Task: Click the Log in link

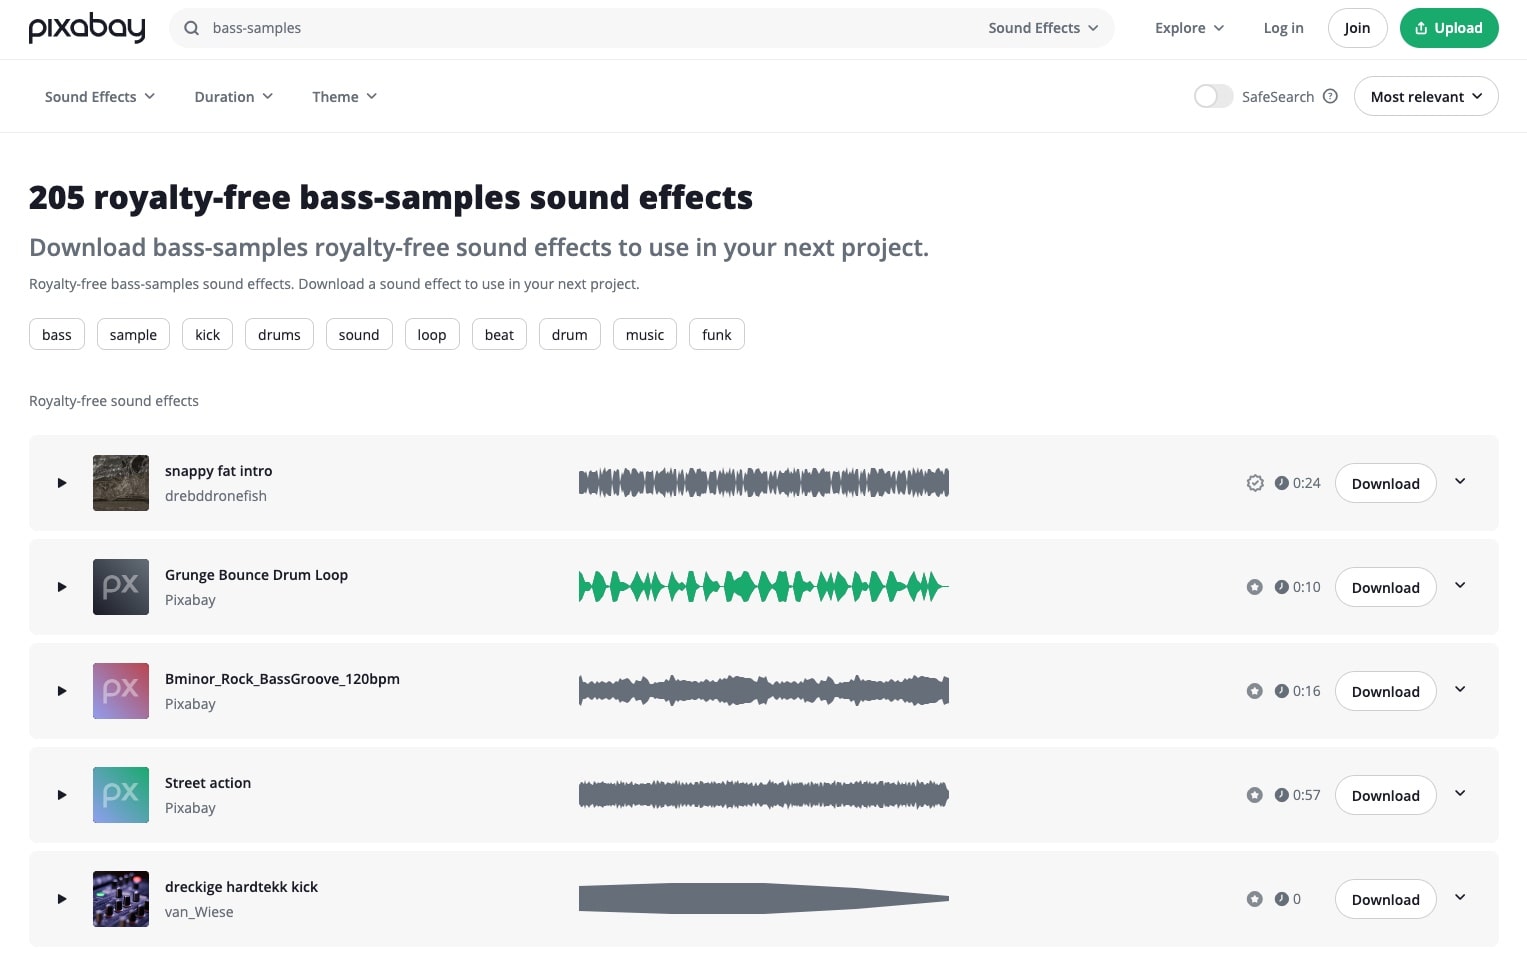Action: point(1283,28)
